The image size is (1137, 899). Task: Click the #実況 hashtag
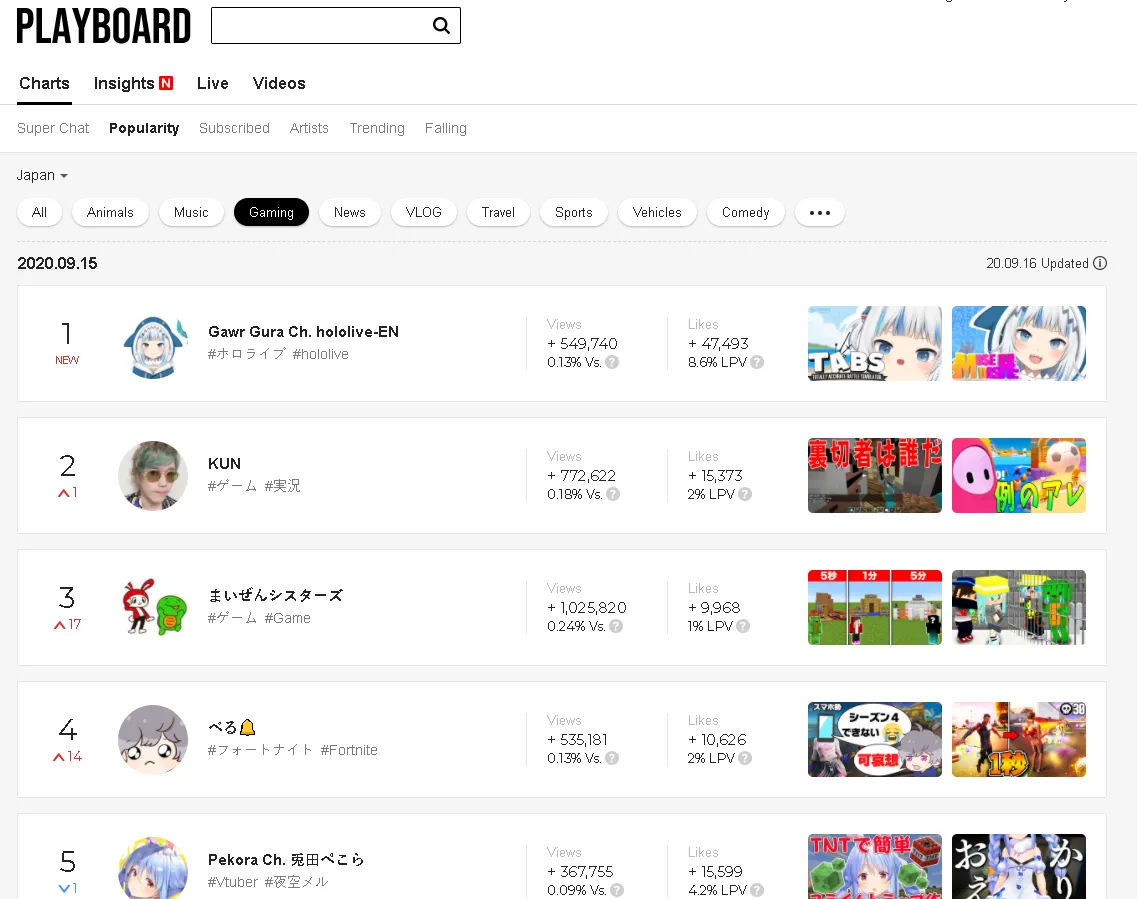click(x=282, y=486)
